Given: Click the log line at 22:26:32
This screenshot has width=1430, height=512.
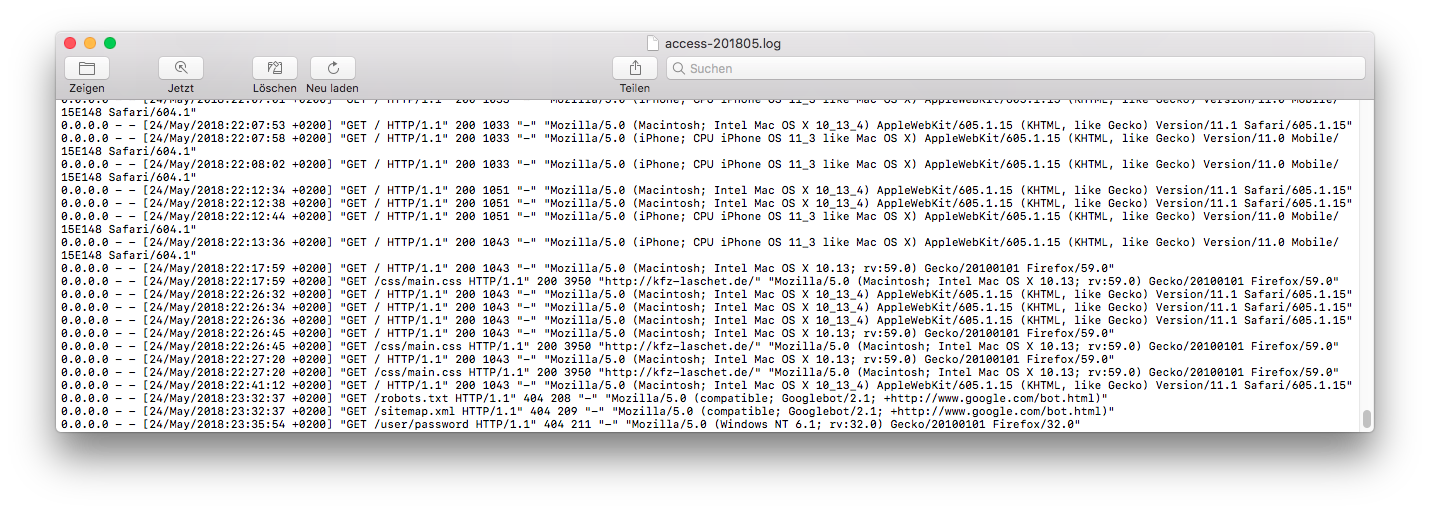Looking at the screenshot, I should point(706,294).
